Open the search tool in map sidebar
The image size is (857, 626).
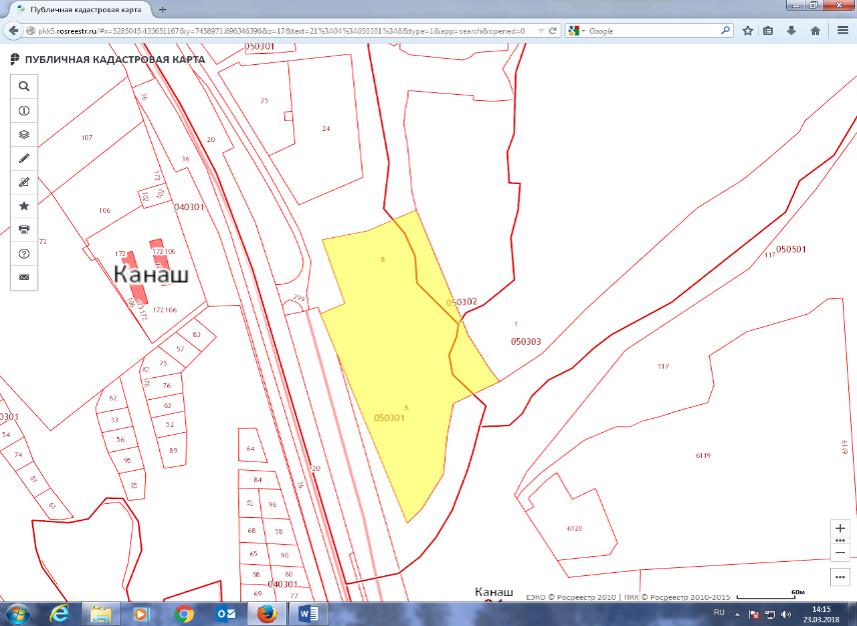pyautogui.click(x=24, y=87)
